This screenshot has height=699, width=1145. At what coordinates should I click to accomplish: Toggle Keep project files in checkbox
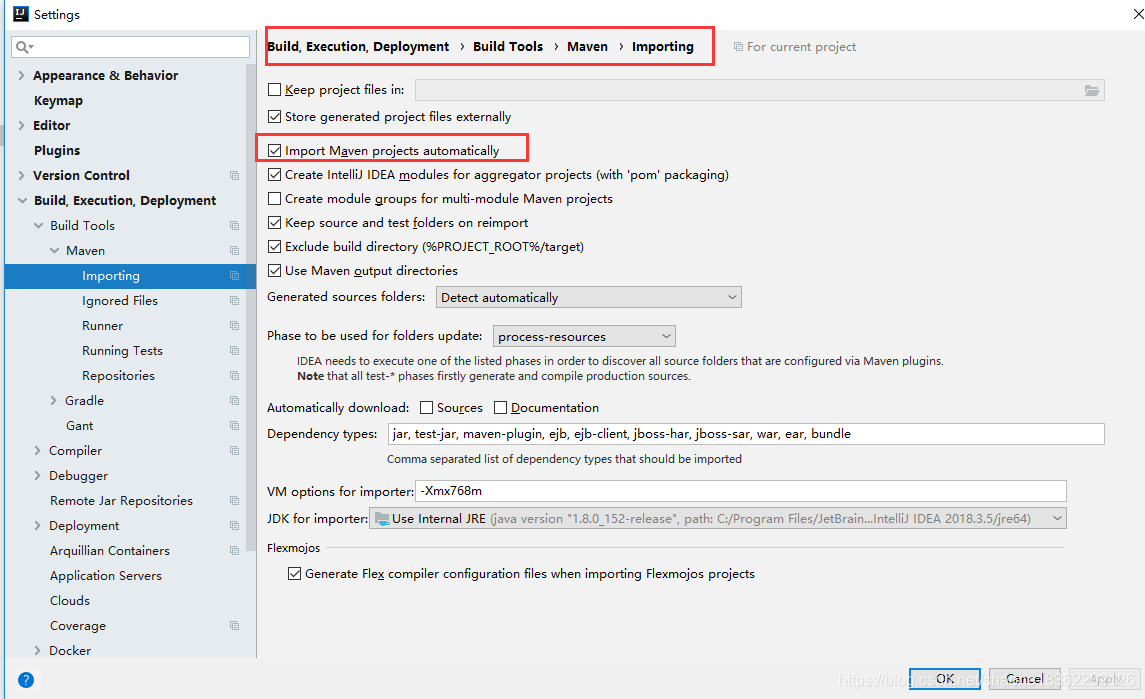pos(275,90)
